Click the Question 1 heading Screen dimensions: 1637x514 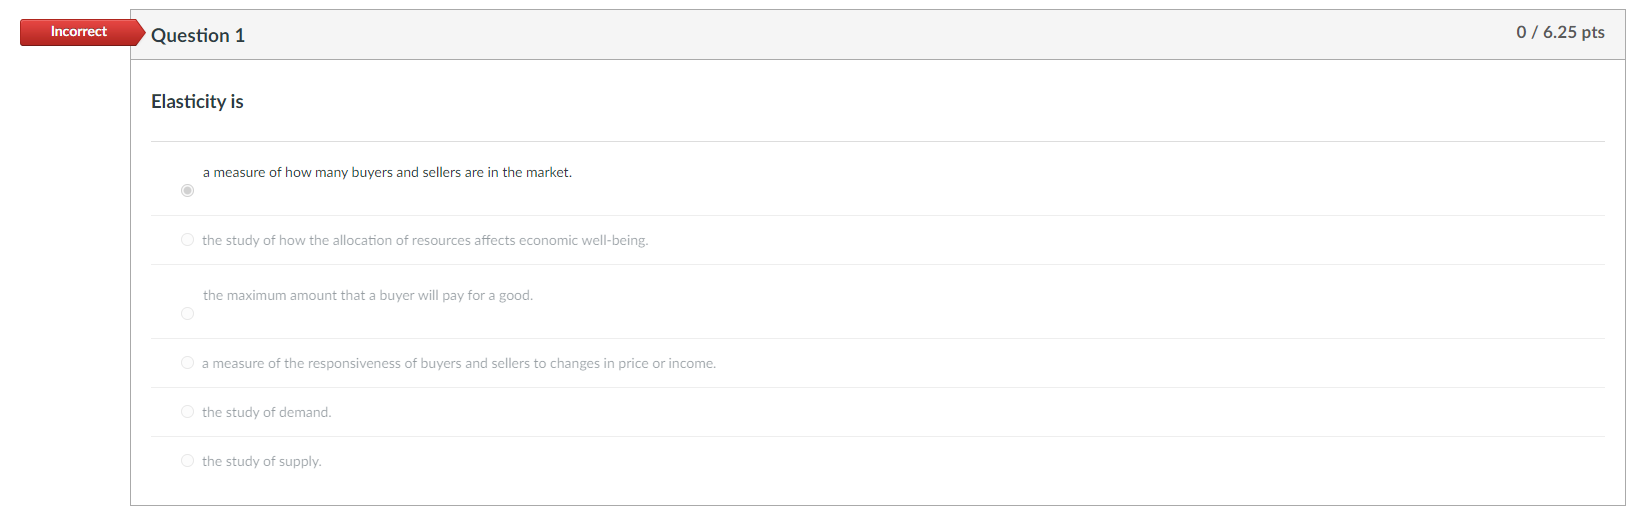pyautogui.click(x=198, y=35)
